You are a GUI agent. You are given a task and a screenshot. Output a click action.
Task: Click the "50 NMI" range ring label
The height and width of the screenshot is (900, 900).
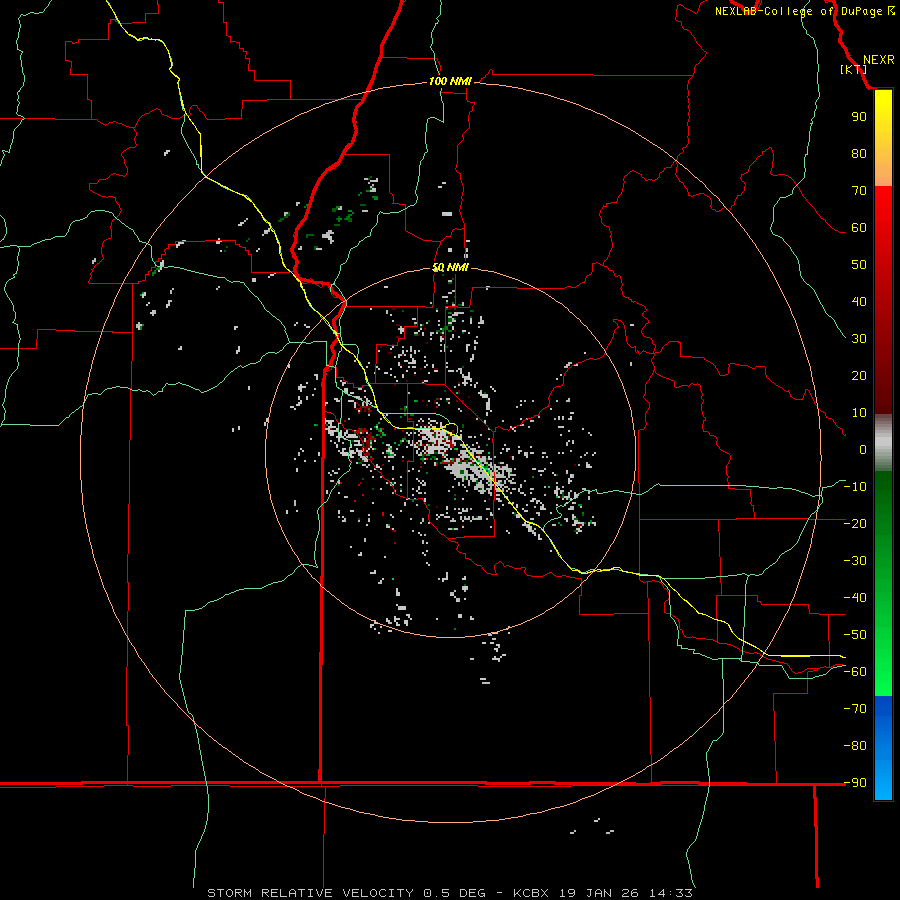(x=450, y=267)
